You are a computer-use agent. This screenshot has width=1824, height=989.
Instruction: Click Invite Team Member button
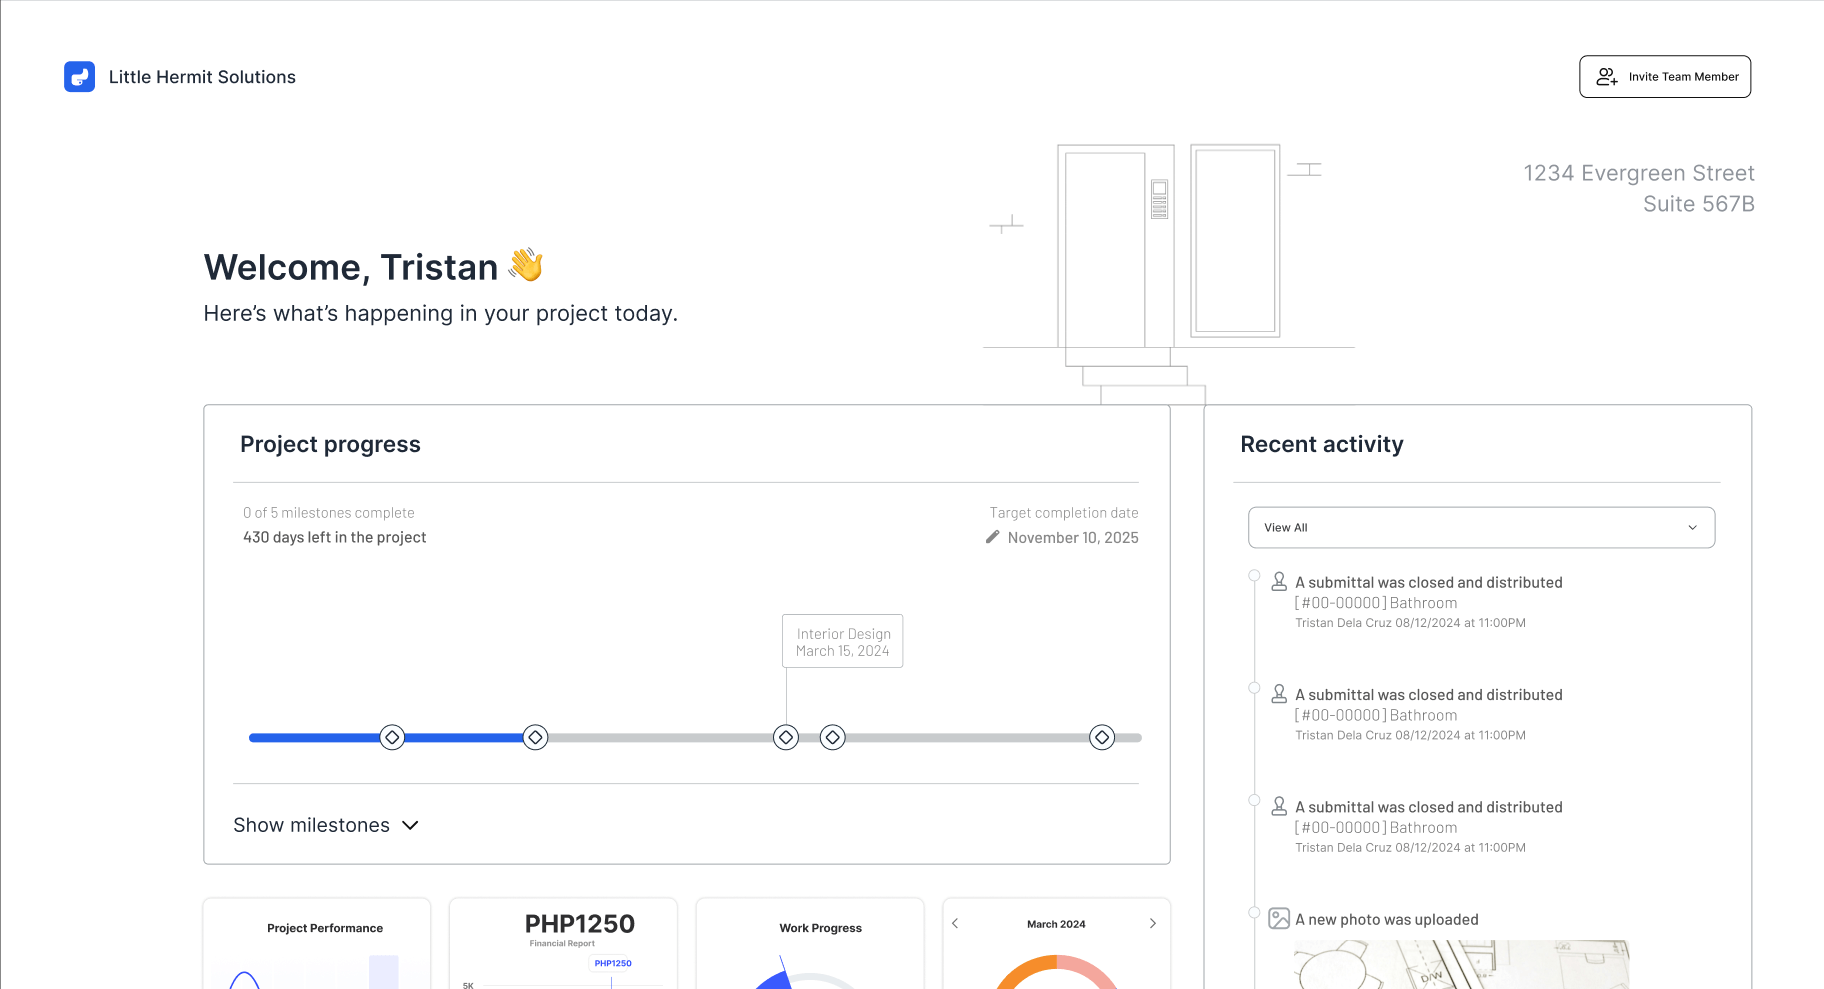[x=1664, y=77]
